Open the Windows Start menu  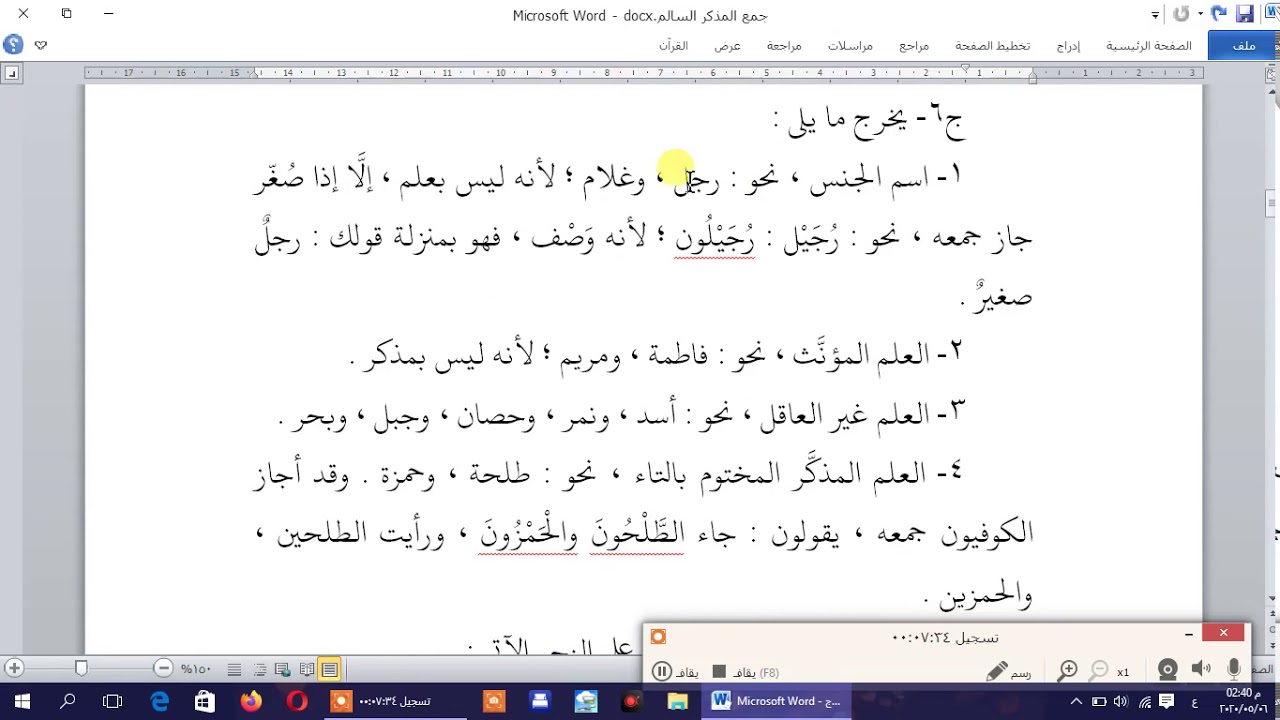22,702
